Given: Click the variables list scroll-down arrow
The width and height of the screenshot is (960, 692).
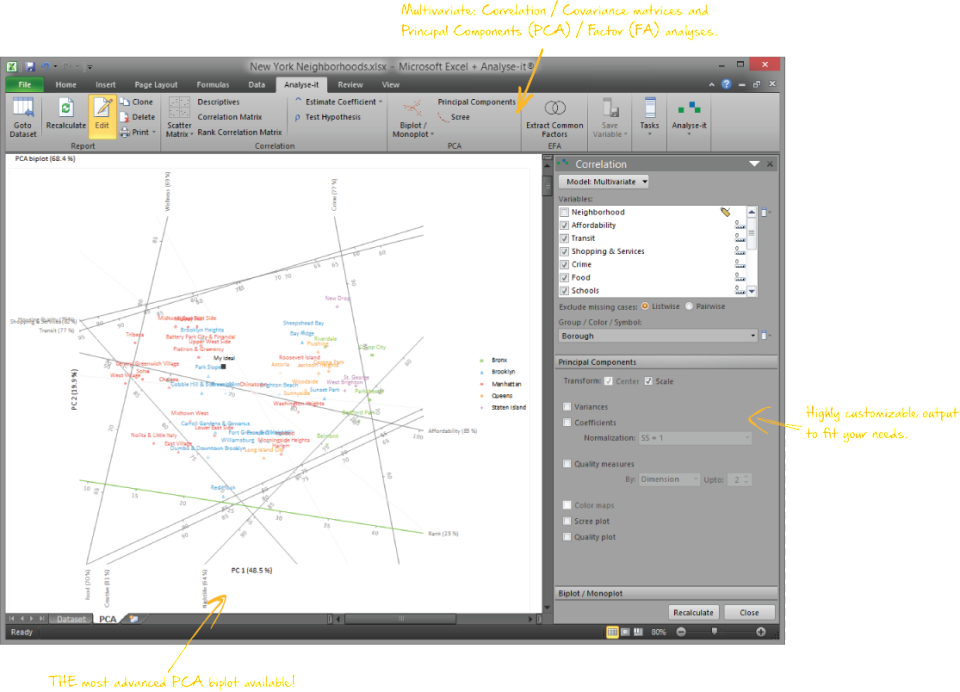Looking at the screenshot, I should (x=751, y=291).
